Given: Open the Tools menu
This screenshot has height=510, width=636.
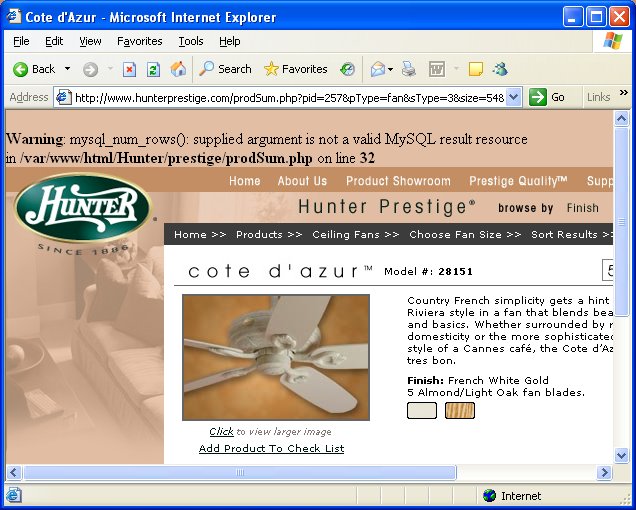Looking at the screenshot, I should point(191,41).
